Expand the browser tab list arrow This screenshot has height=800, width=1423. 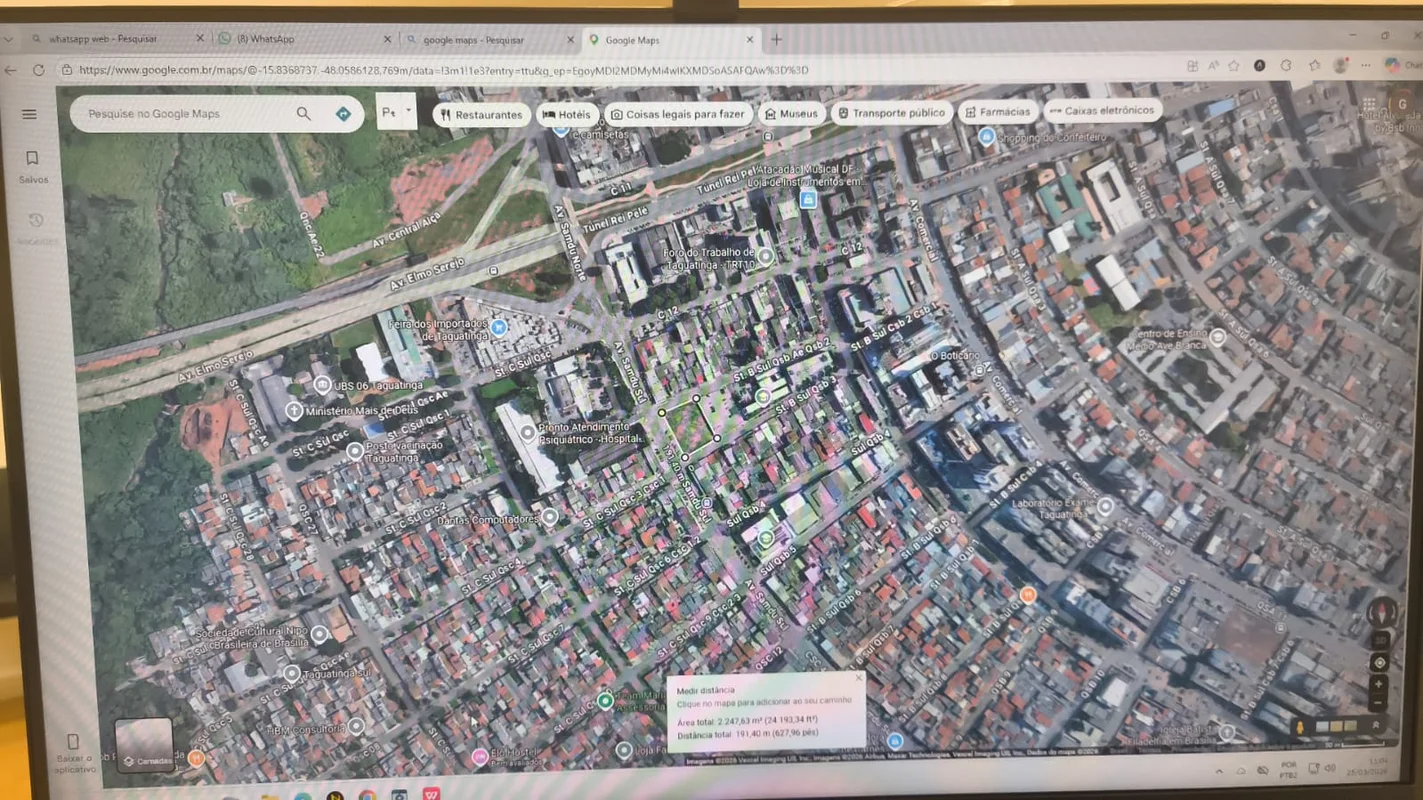click(9, 39)
